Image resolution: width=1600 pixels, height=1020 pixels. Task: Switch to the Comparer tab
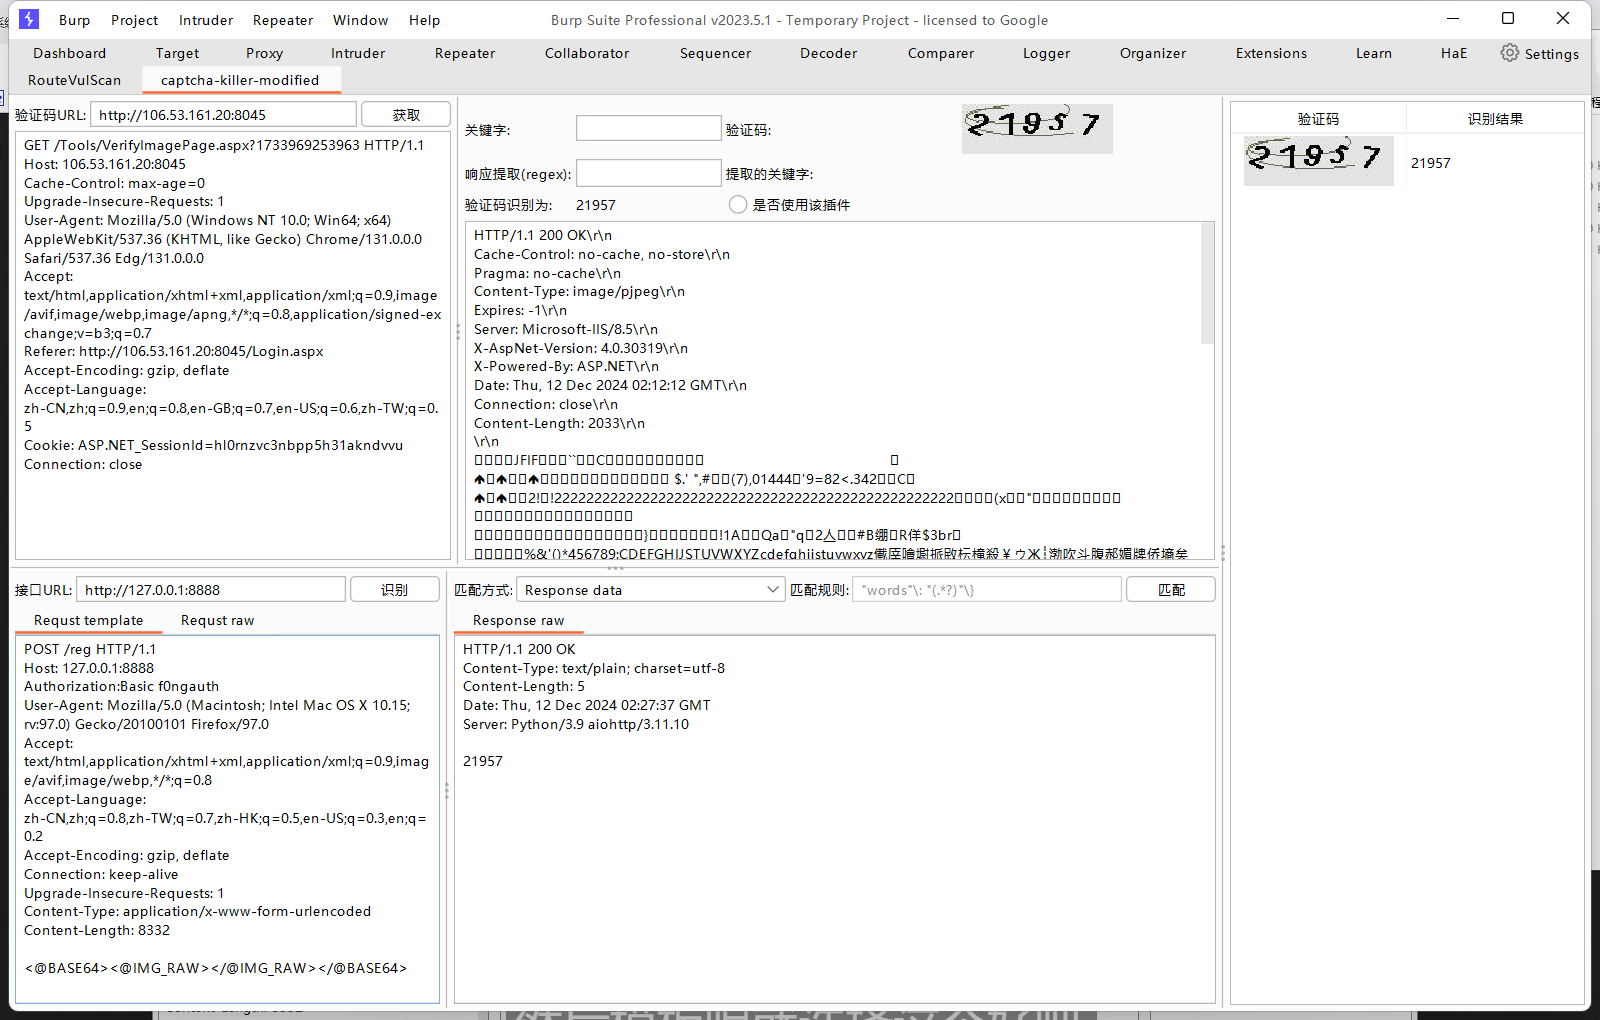point(940,53)
